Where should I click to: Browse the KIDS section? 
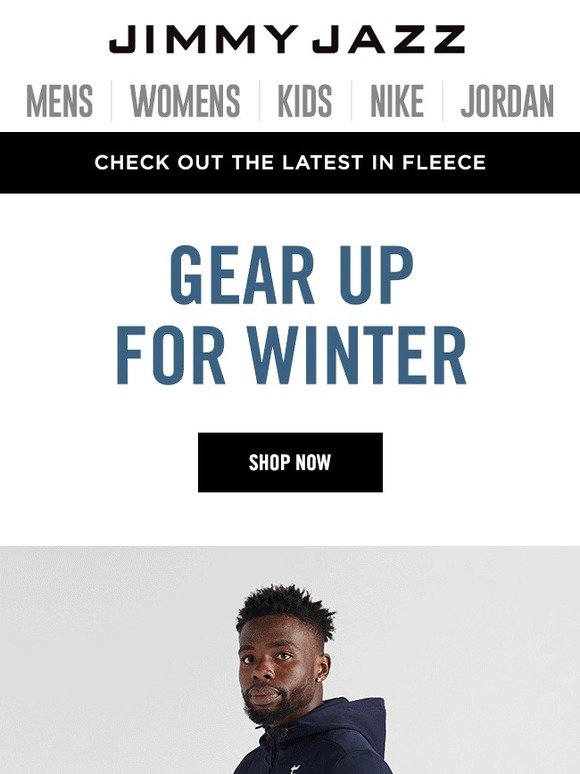305,101
